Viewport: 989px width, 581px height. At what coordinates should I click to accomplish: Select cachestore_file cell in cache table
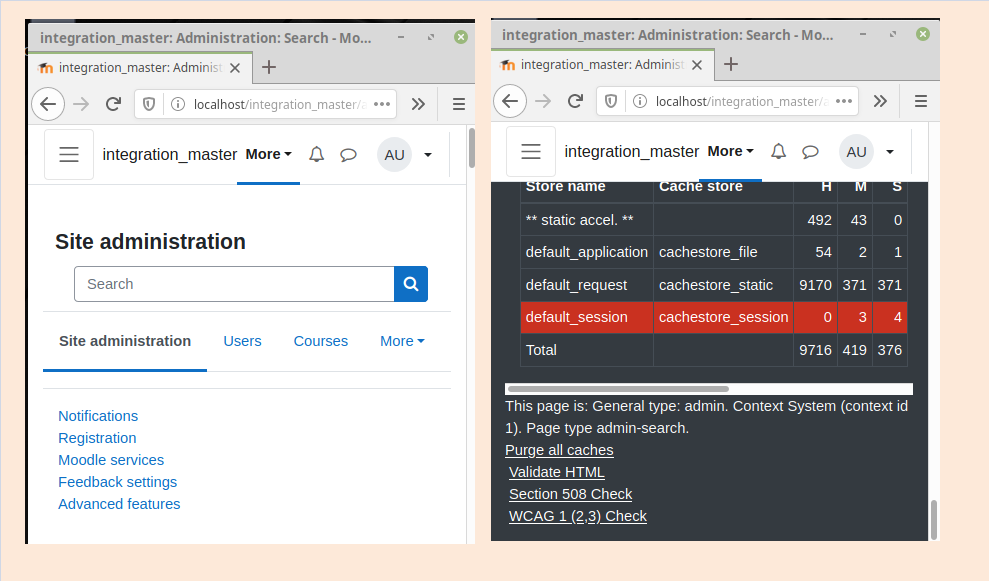[x=723, y=252]
